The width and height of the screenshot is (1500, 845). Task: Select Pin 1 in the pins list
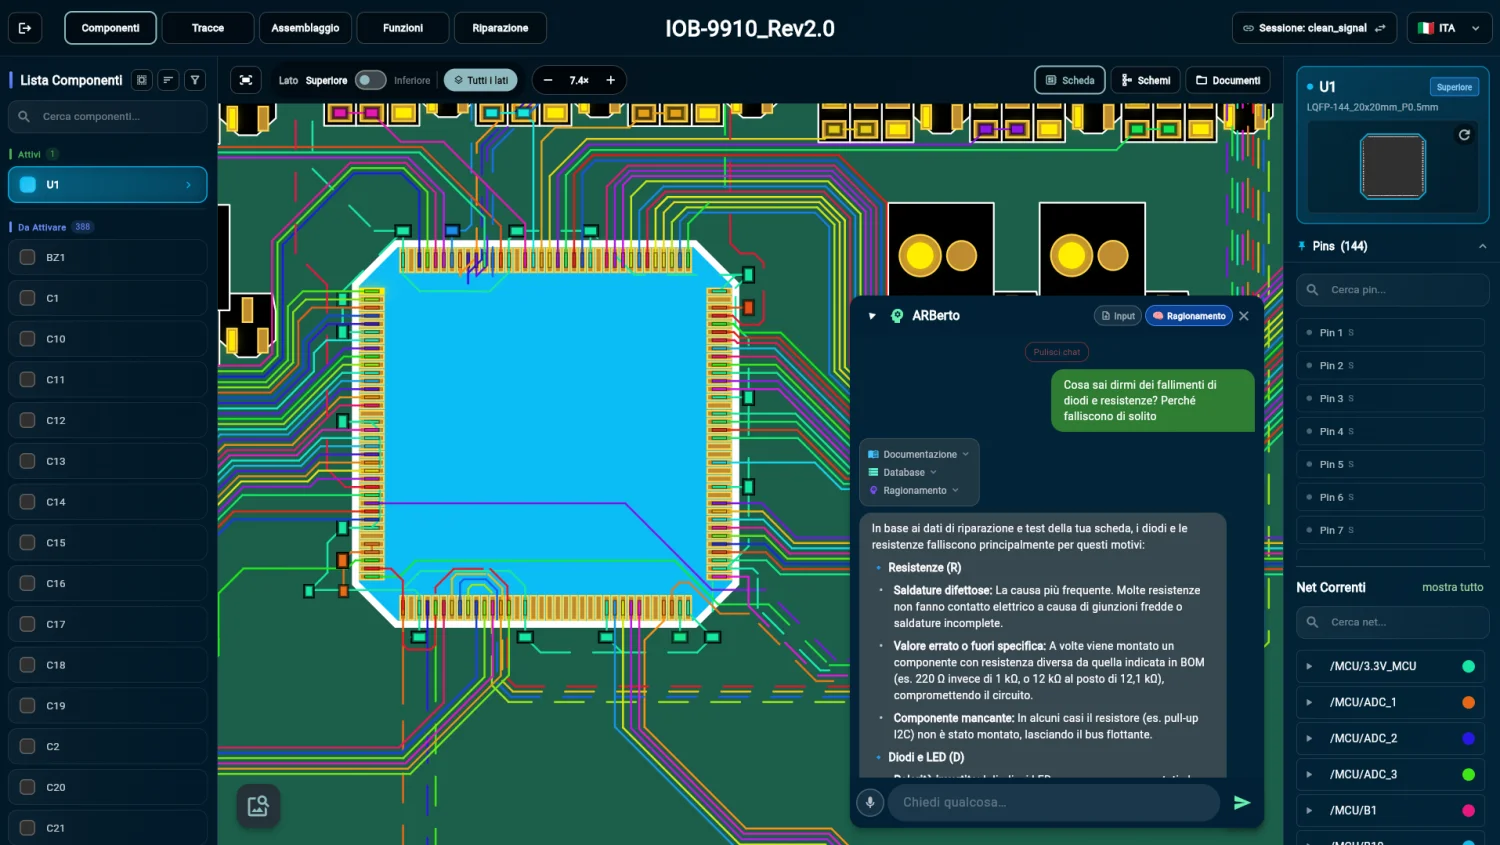click(x=1391, y=332)
